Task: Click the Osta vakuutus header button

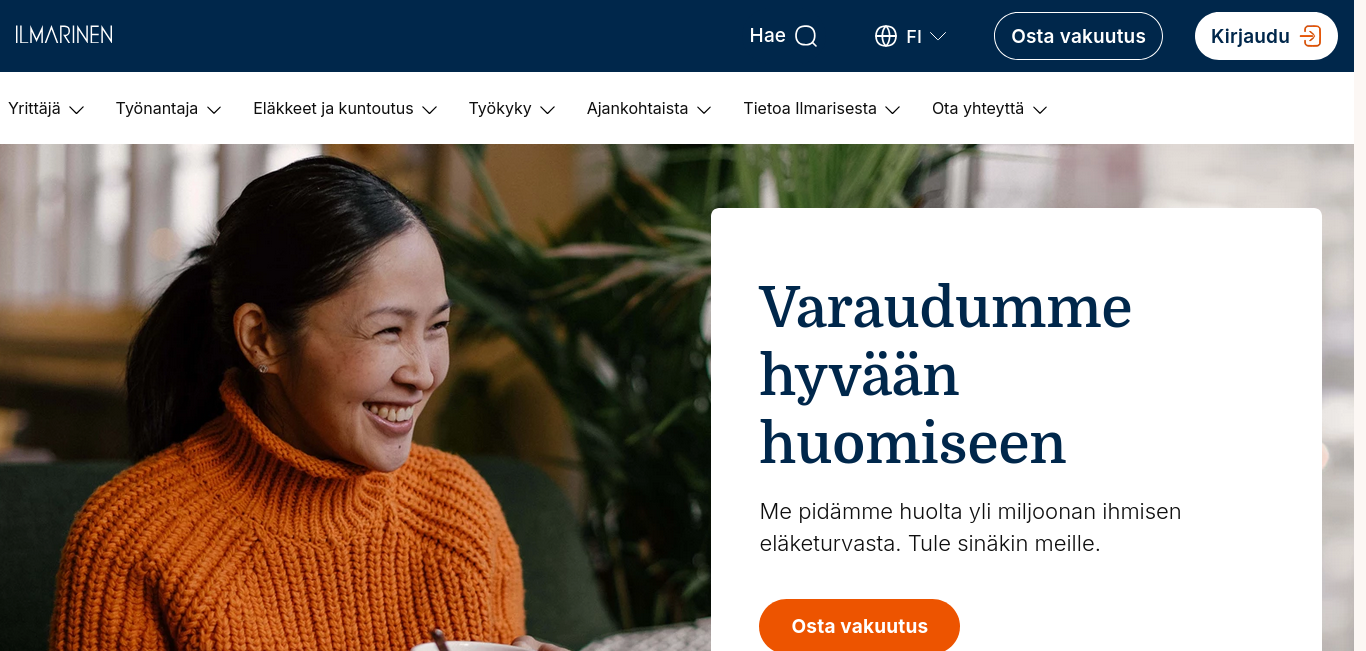Action: click(1078, 36)
